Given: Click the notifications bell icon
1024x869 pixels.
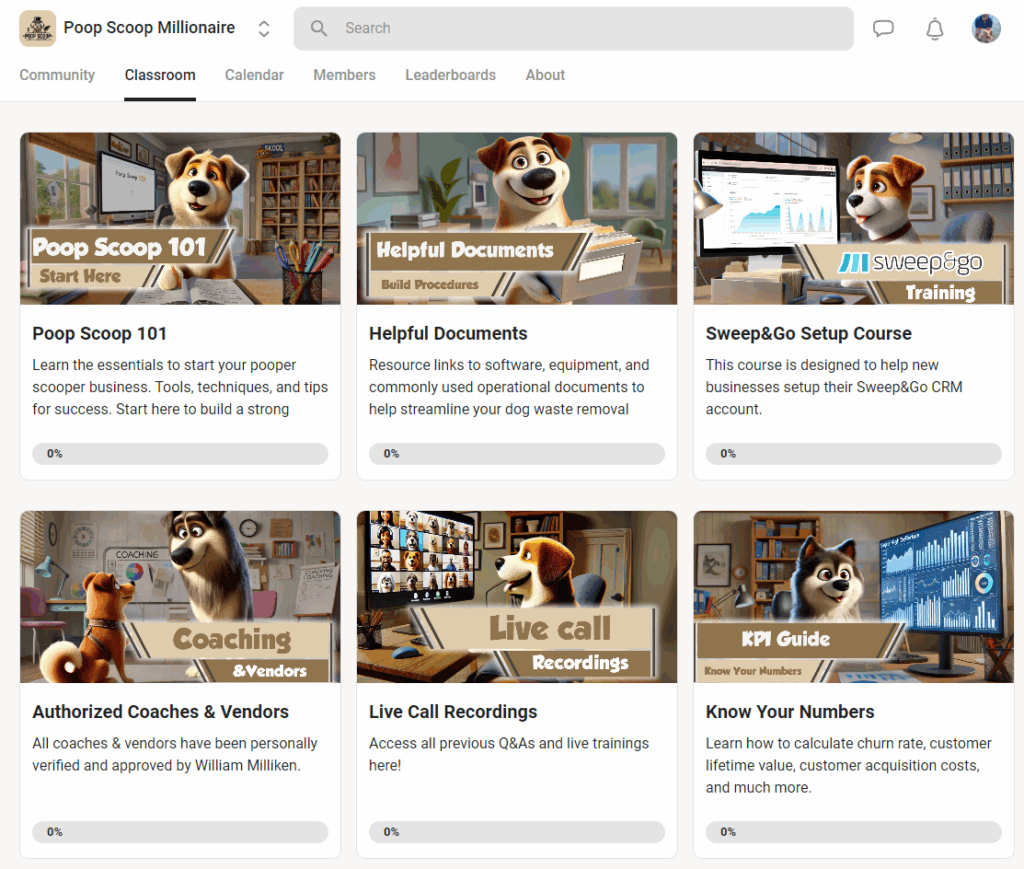Looking at the screenshot, I should (x=935, y=29).
